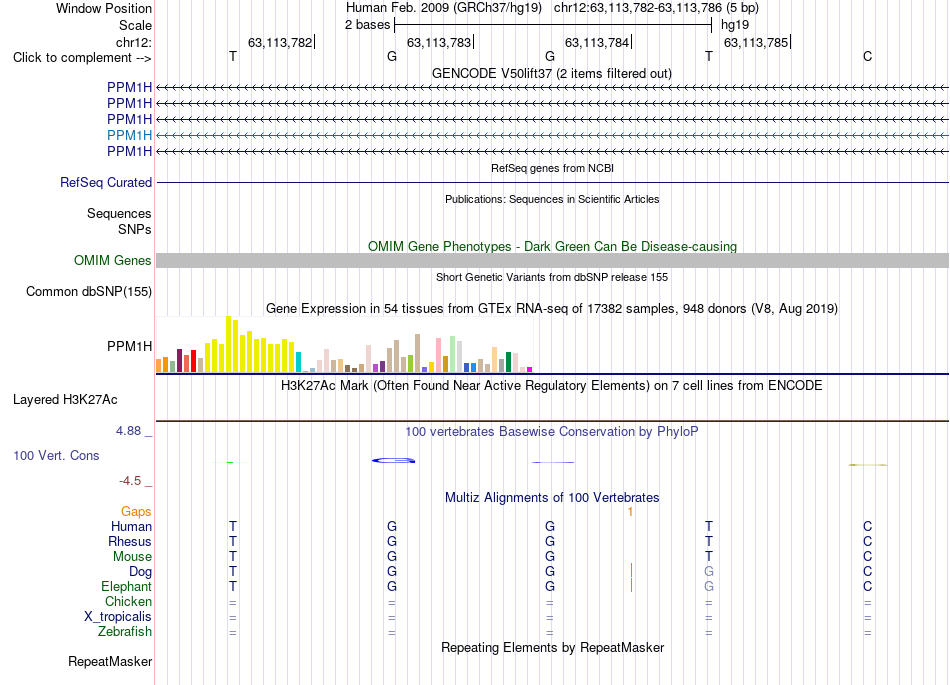The width and height of the screenshot is (950, 685).
Task: Select the Rhesus species row label
Action: pyautogui.click(x=130, y=541)
